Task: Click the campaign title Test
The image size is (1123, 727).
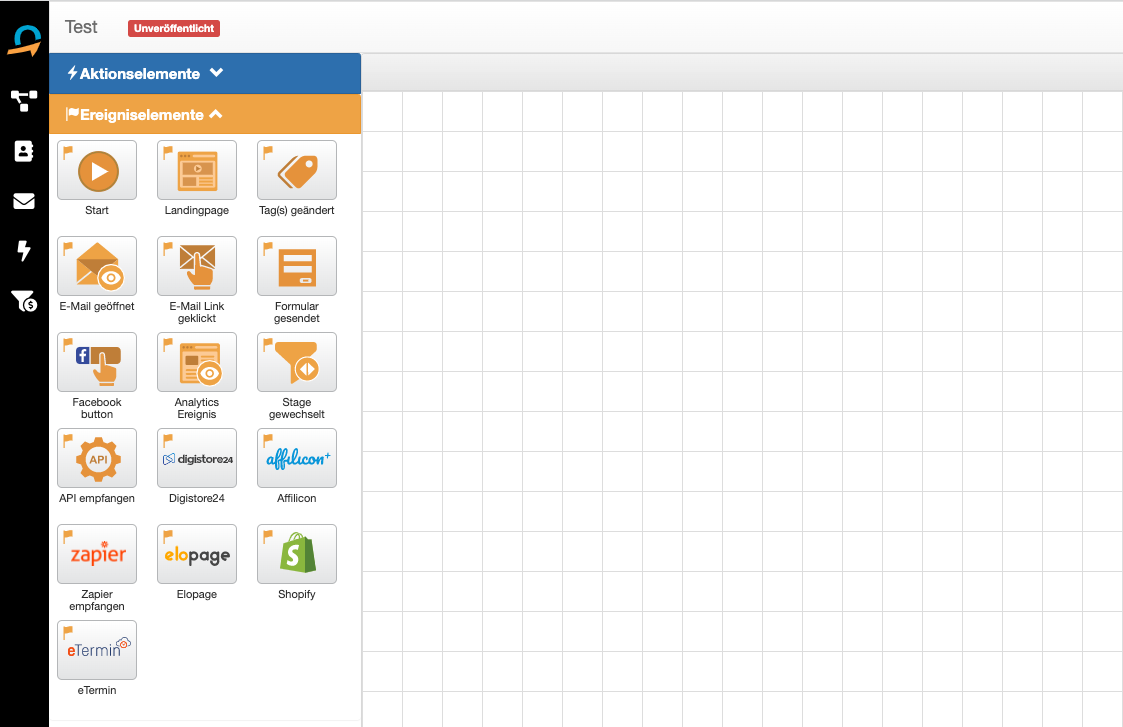Action: coord(81,27)
